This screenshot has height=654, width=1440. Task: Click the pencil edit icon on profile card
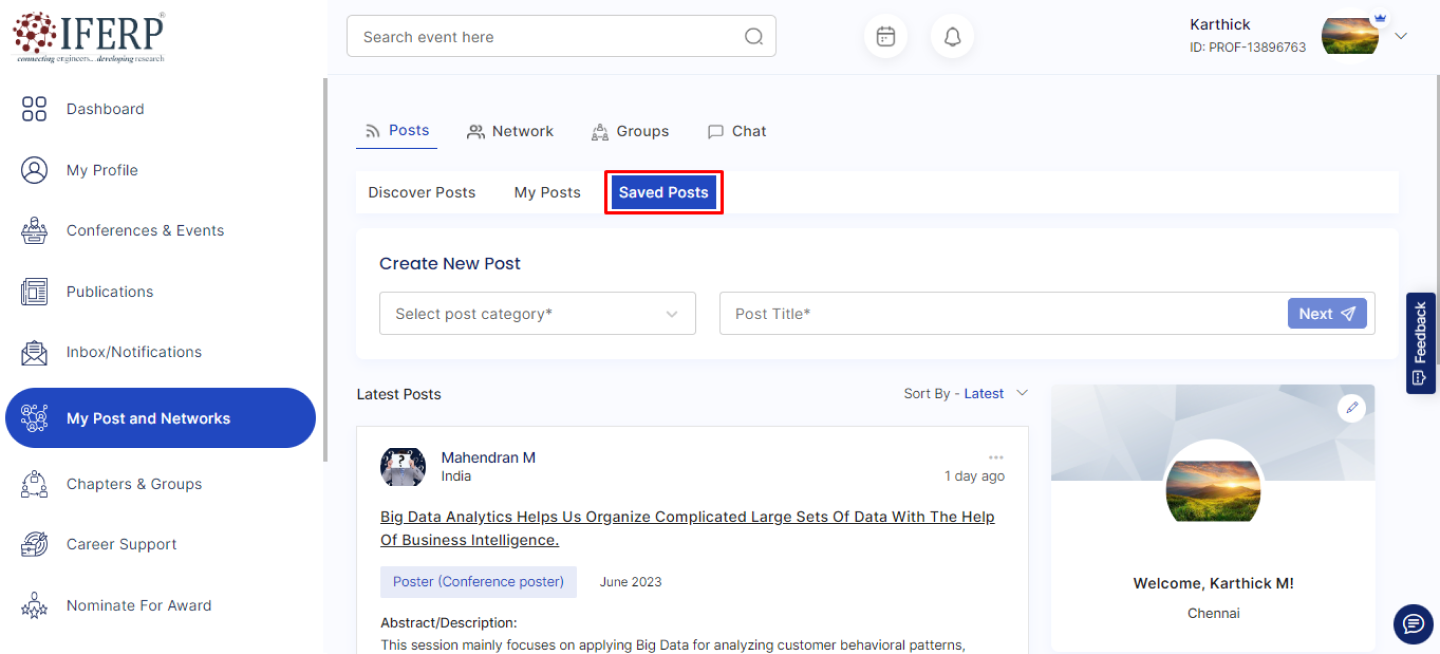(1352, 407)
